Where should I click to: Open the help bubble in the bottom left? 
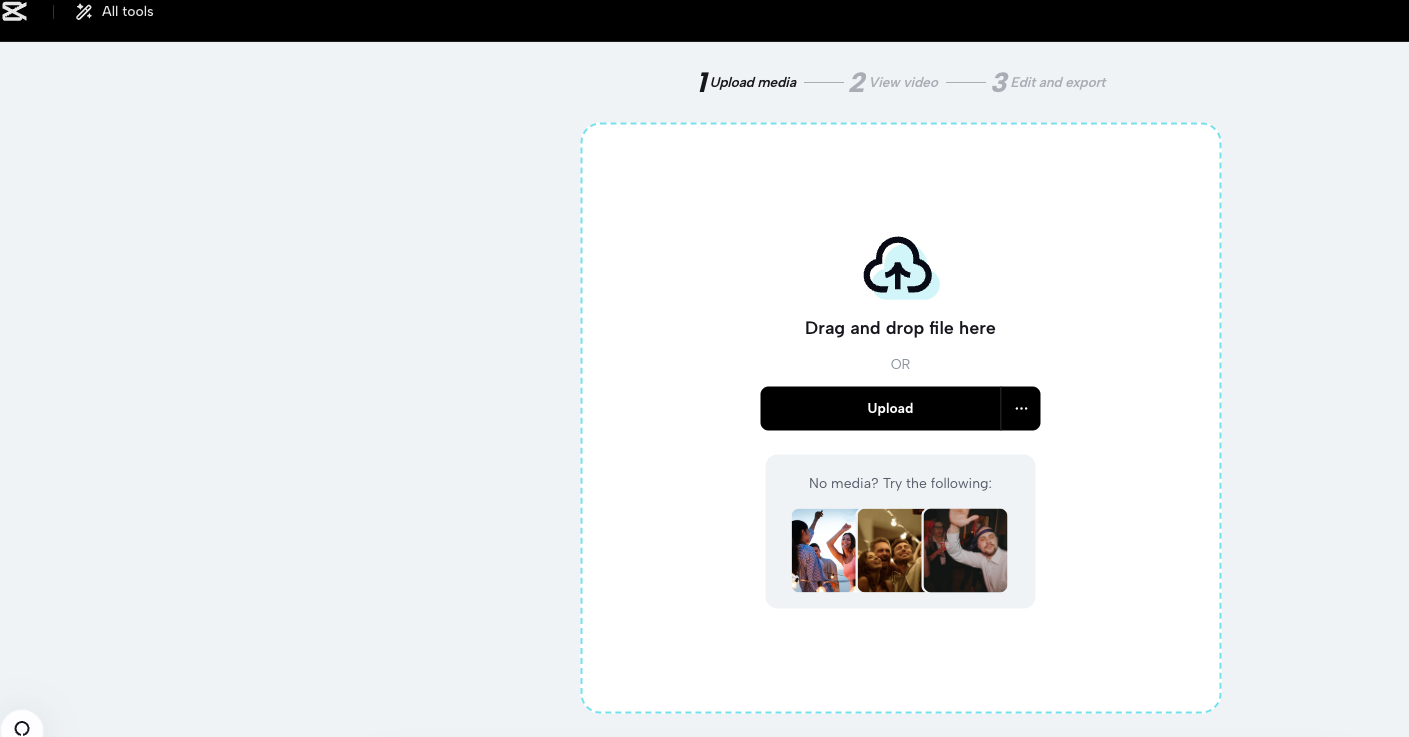pos(22,727)
